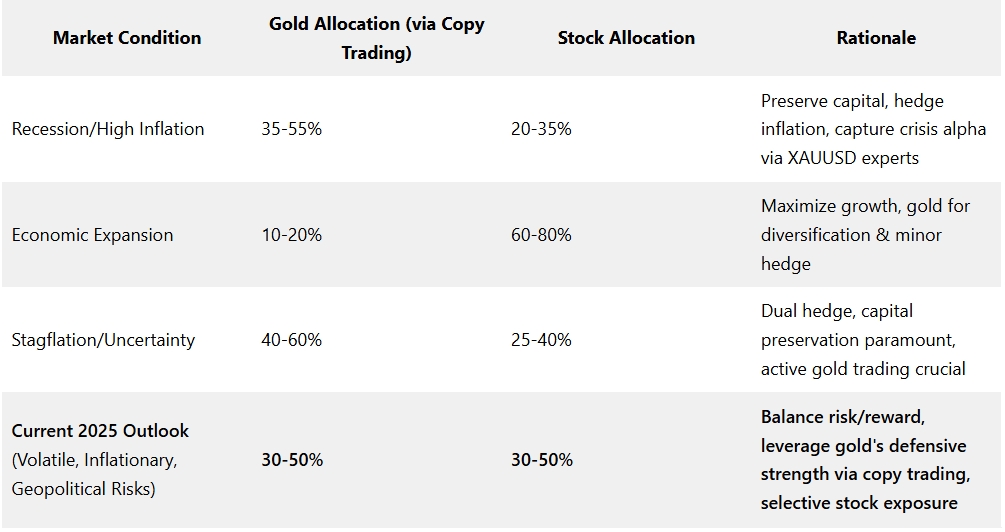Click the Market Condition column header
The width and height of the screenshot is (1005, 532).
point(127,38)
